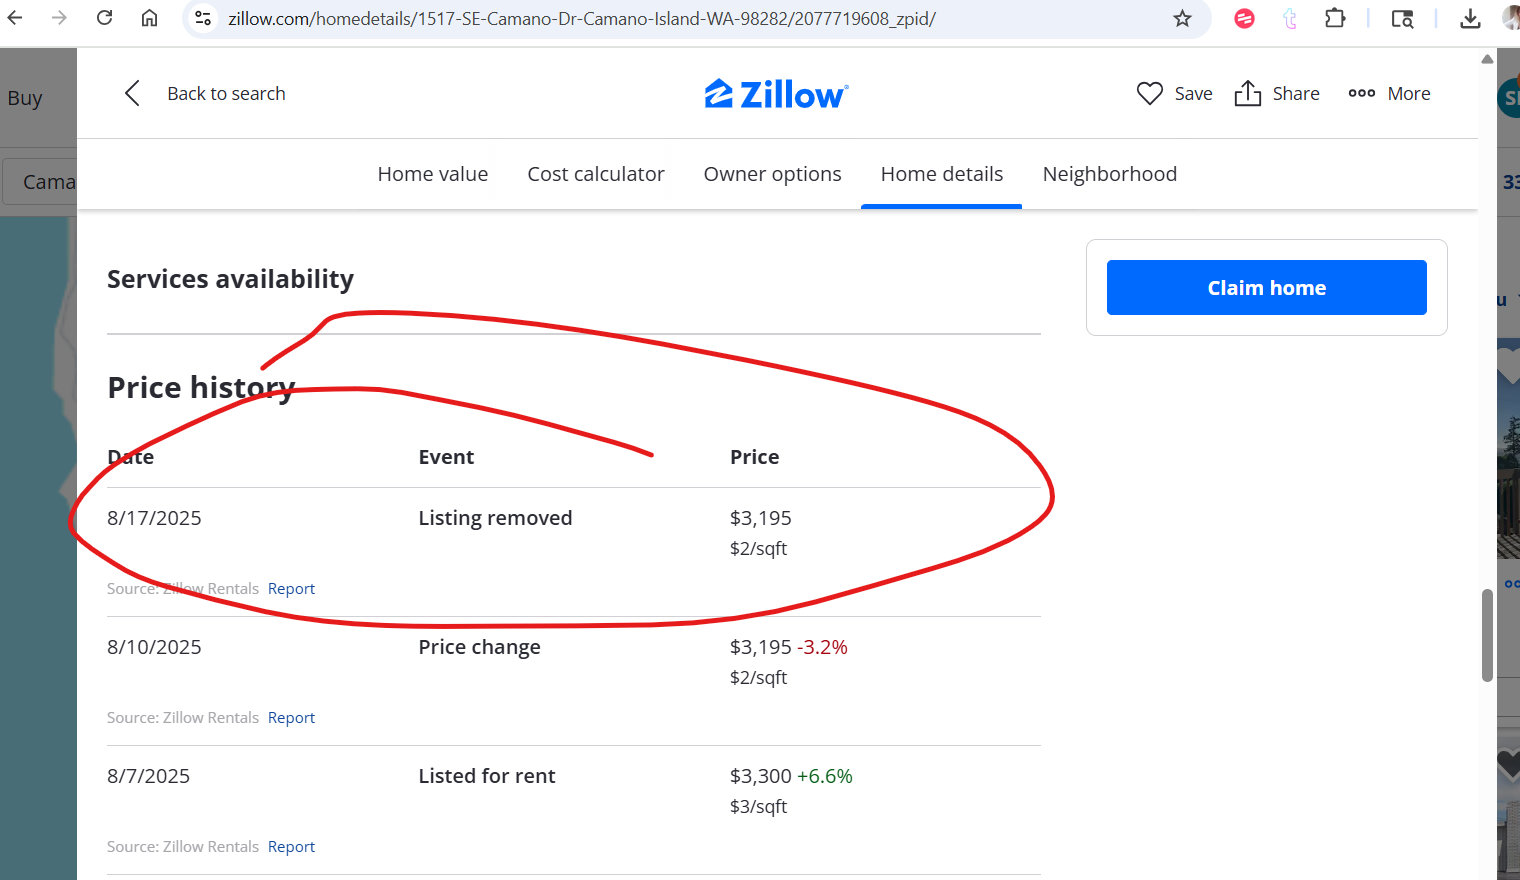Click the Share upload icon
The image size is (1520, 880).
point(1247,93)
